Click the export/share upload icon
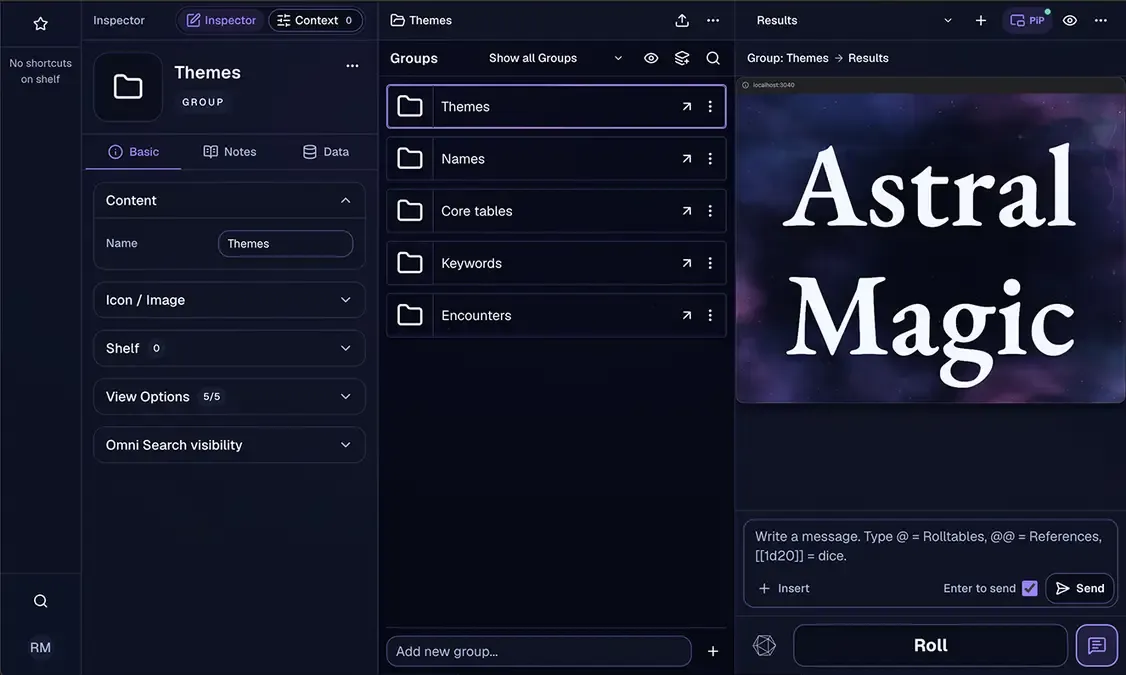The height and width of the screenshot is (675, 1126). click(682, 20)
